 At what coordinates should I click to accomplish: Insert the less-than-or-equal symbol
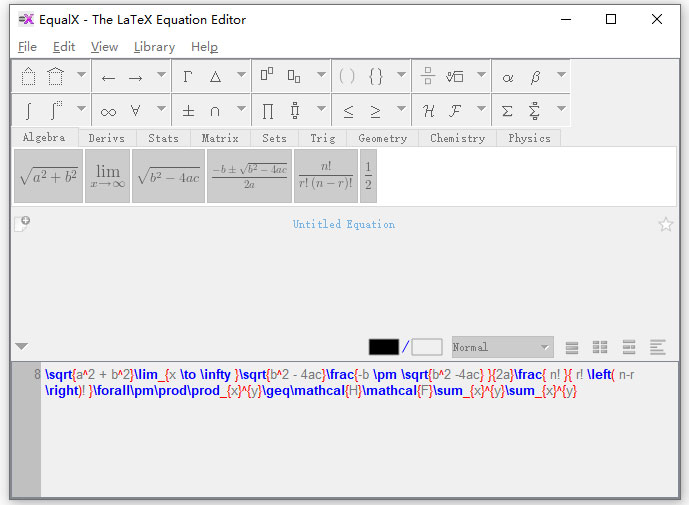point(348,112)
